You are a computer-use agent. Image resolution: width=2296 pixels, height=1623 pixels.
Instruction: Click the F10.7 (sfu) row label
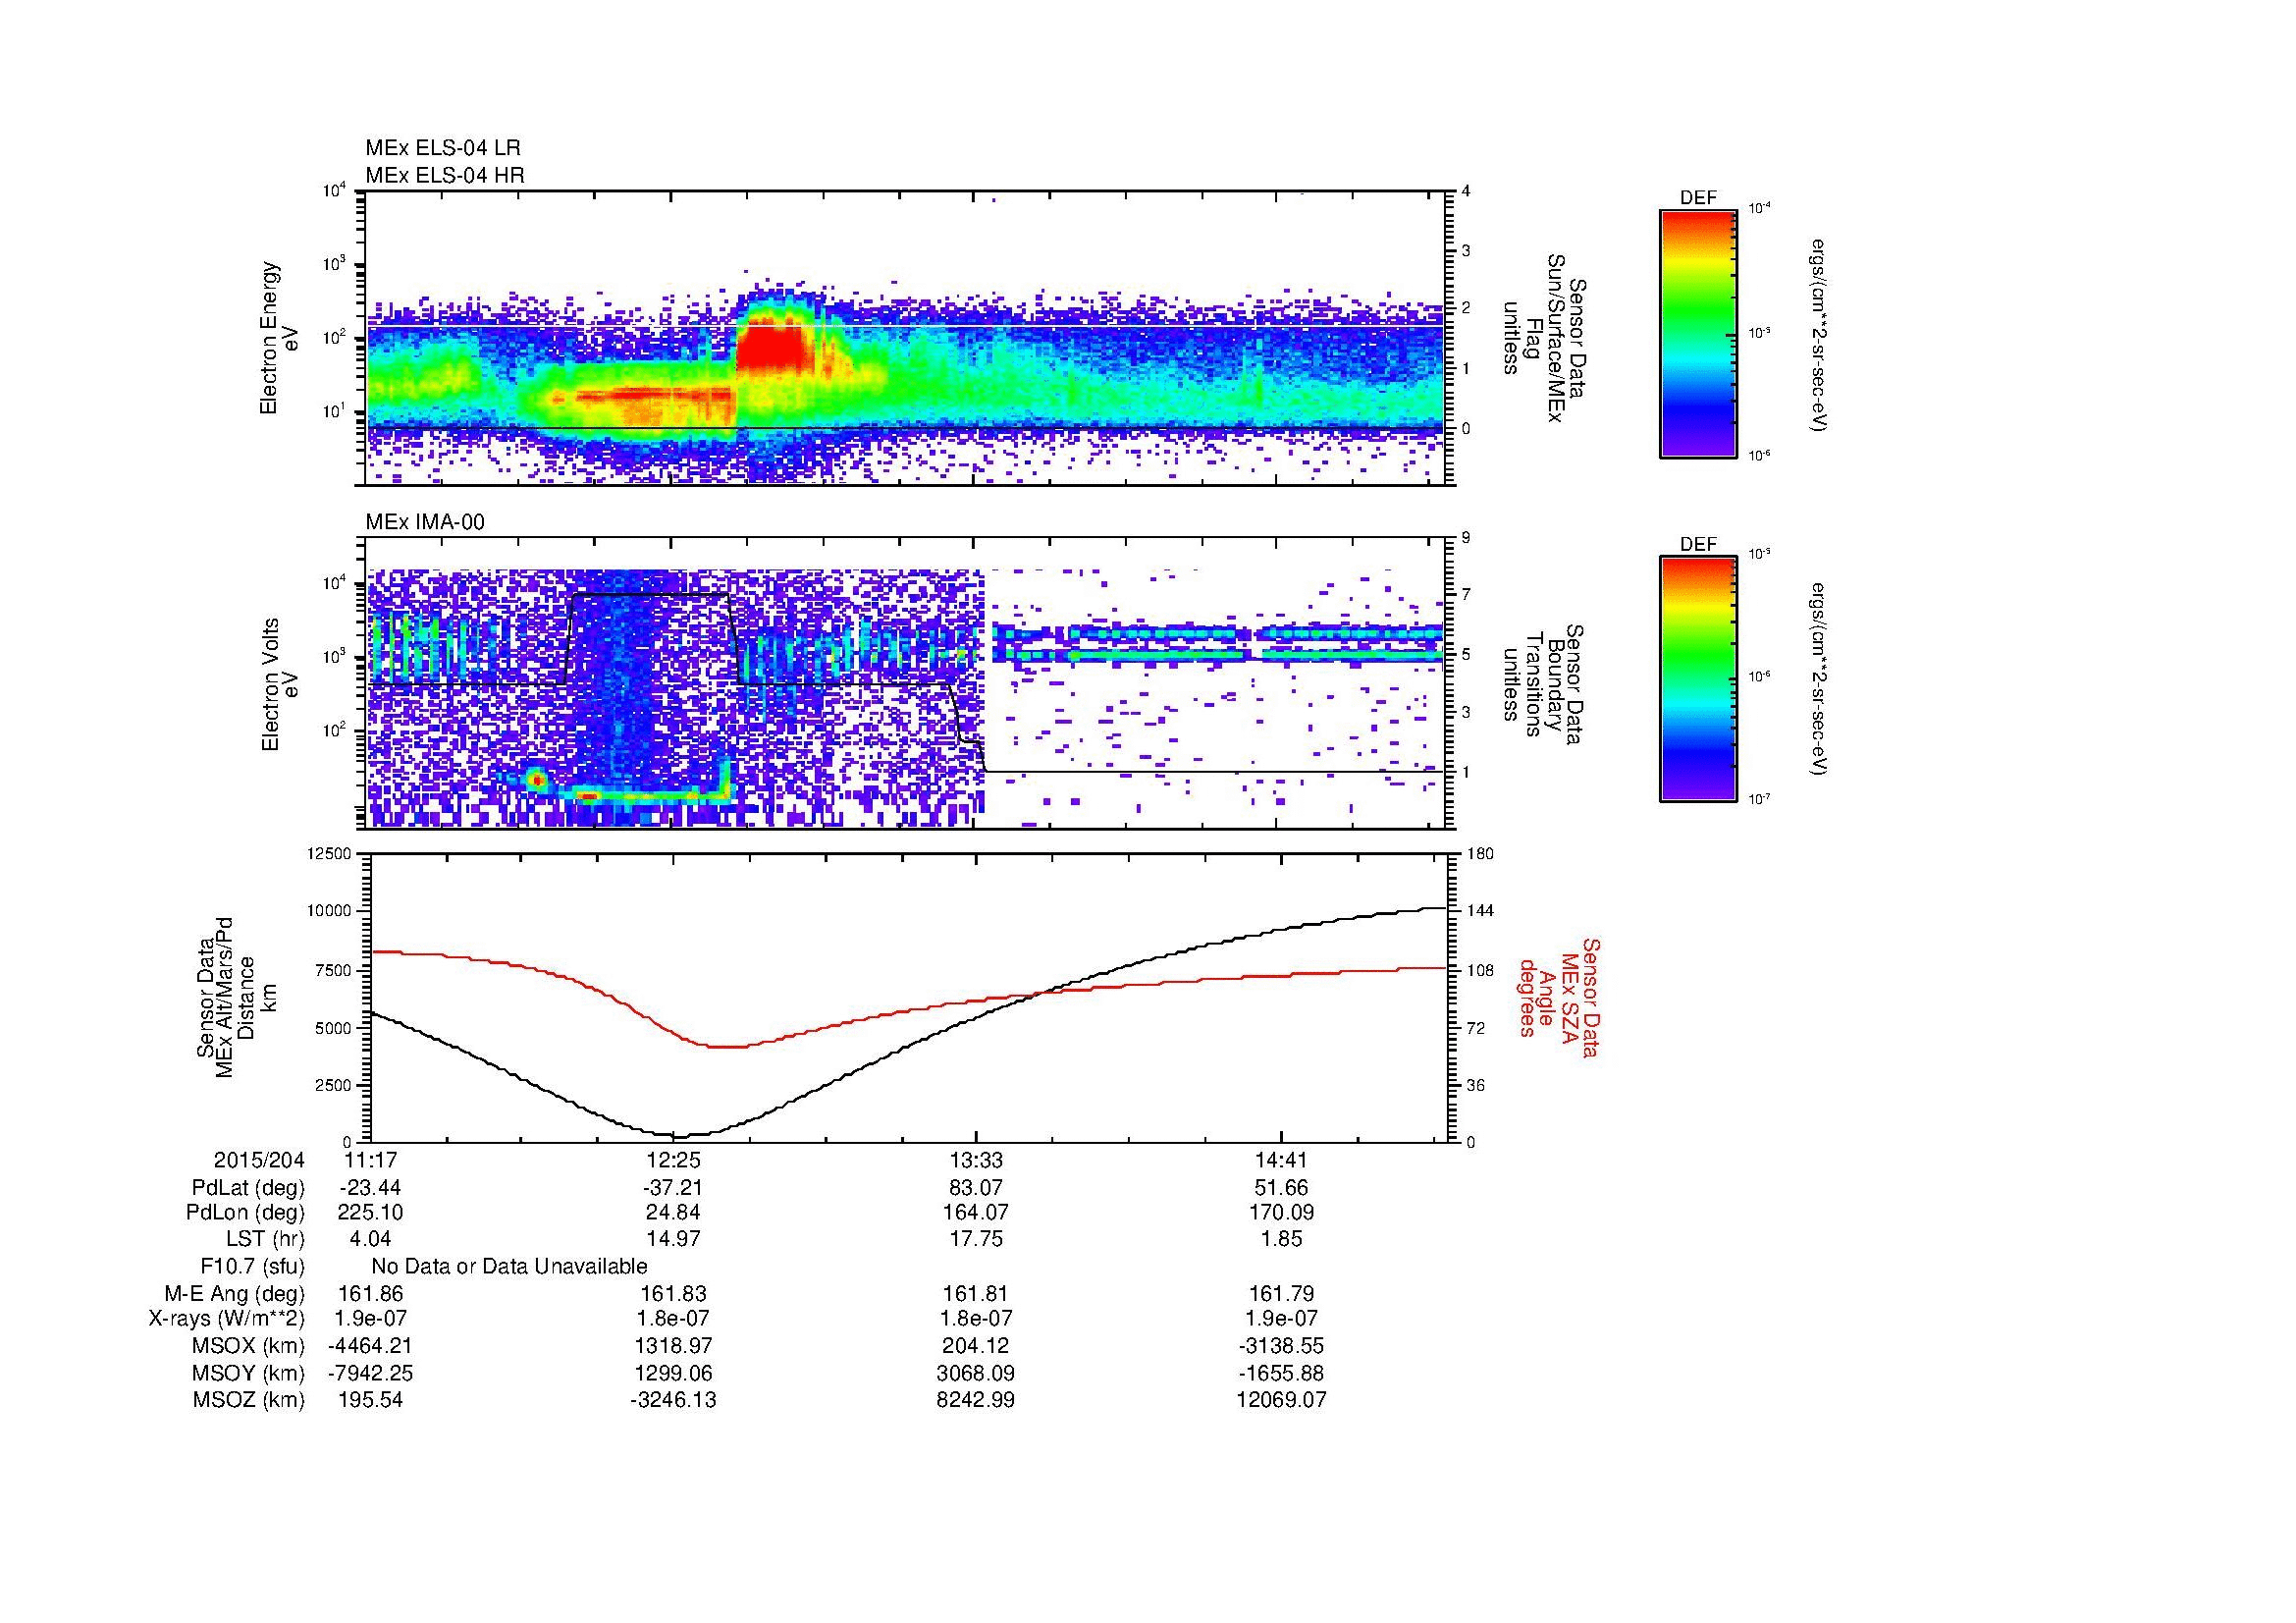(x=252, y=1266)
